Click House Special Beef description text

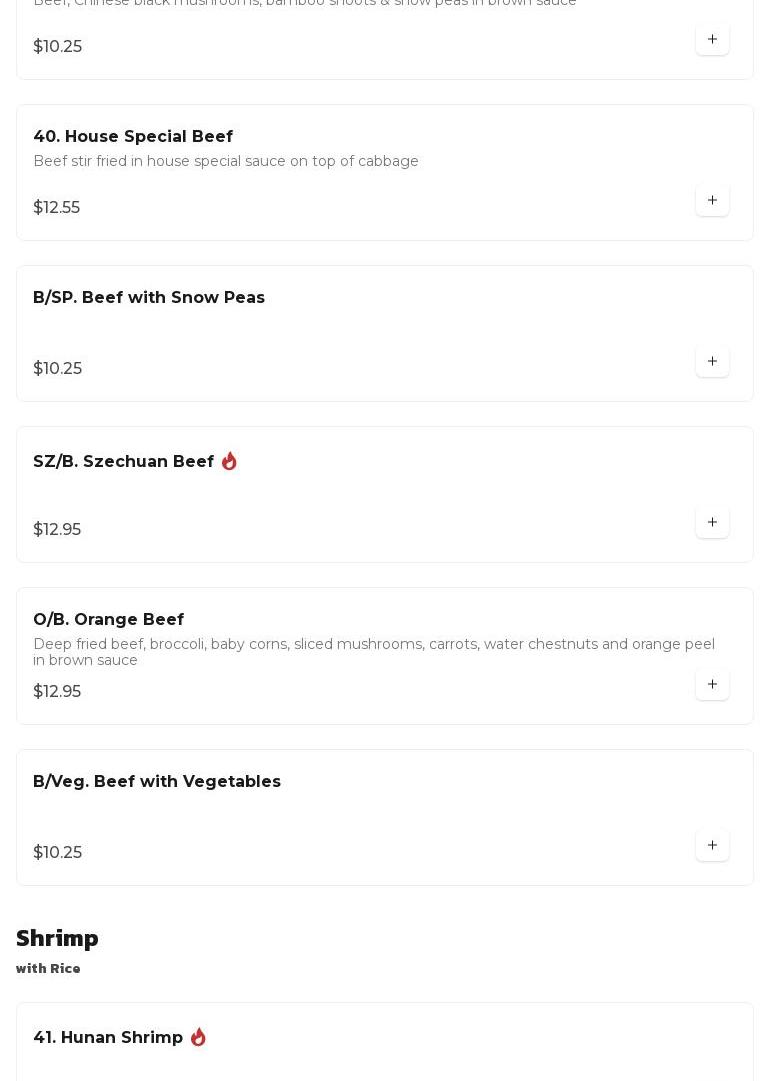tap(226, 161)
